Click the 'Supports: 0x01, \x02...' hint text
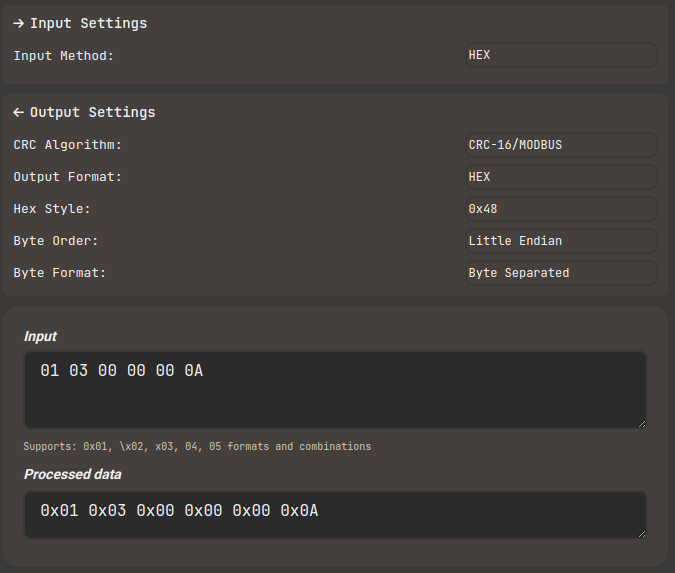Image resolution: width=675 pixels, height=573 pixels. [x=197, y=446]
